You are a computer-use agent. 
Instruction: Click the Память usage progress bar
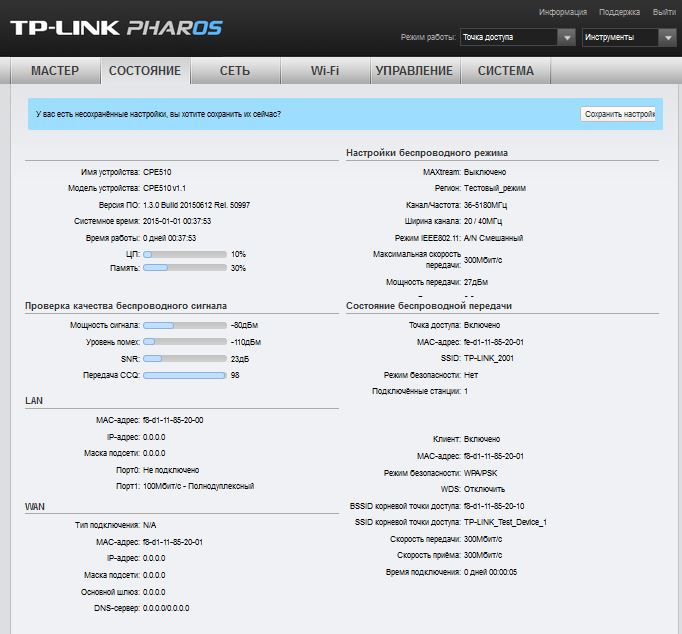pos(185,268)
